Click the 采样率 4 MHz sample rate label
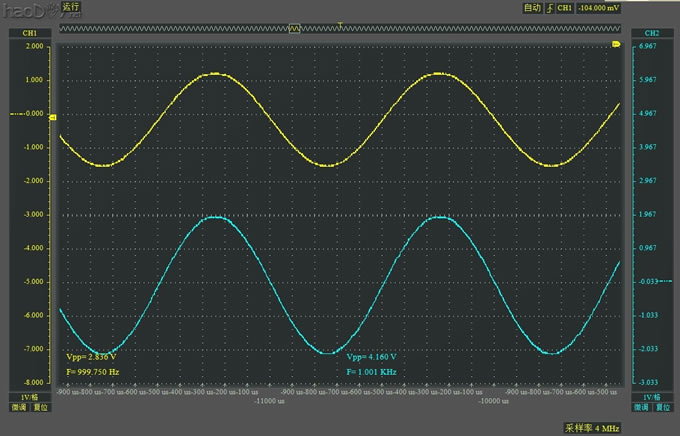680x436 pixels. [591, 427]
